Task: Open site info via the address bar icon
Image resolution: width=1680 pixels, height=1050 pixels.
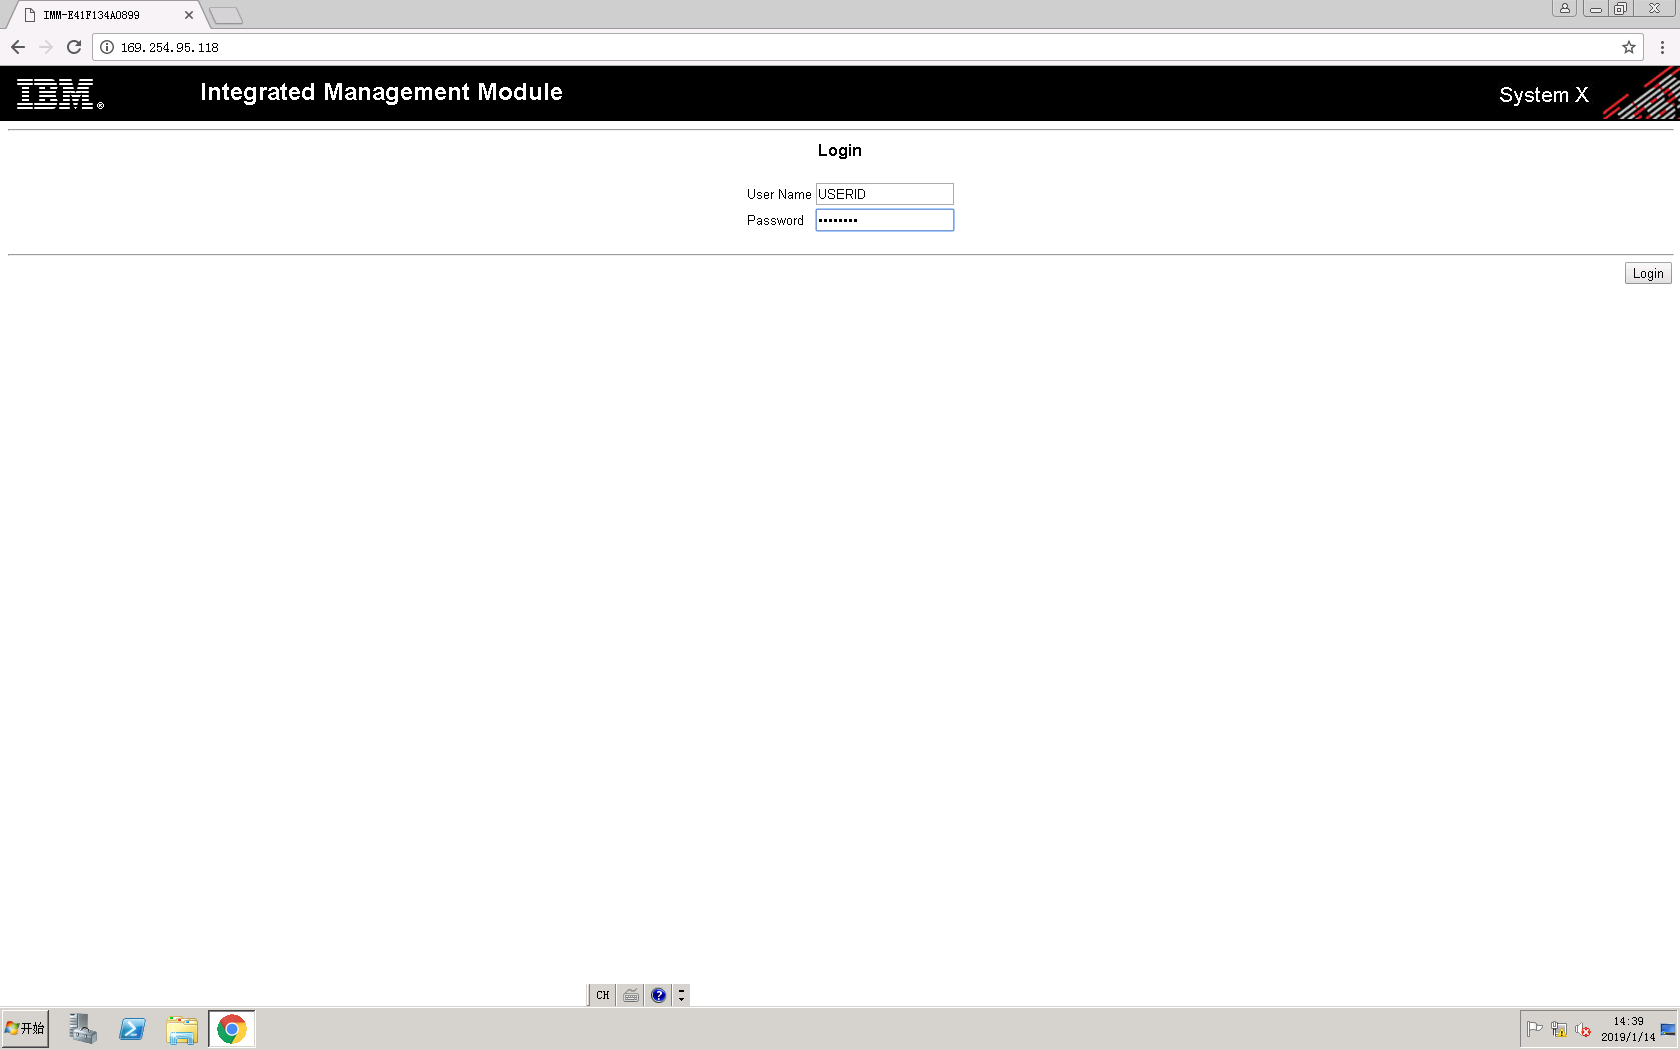Action: 105,46
